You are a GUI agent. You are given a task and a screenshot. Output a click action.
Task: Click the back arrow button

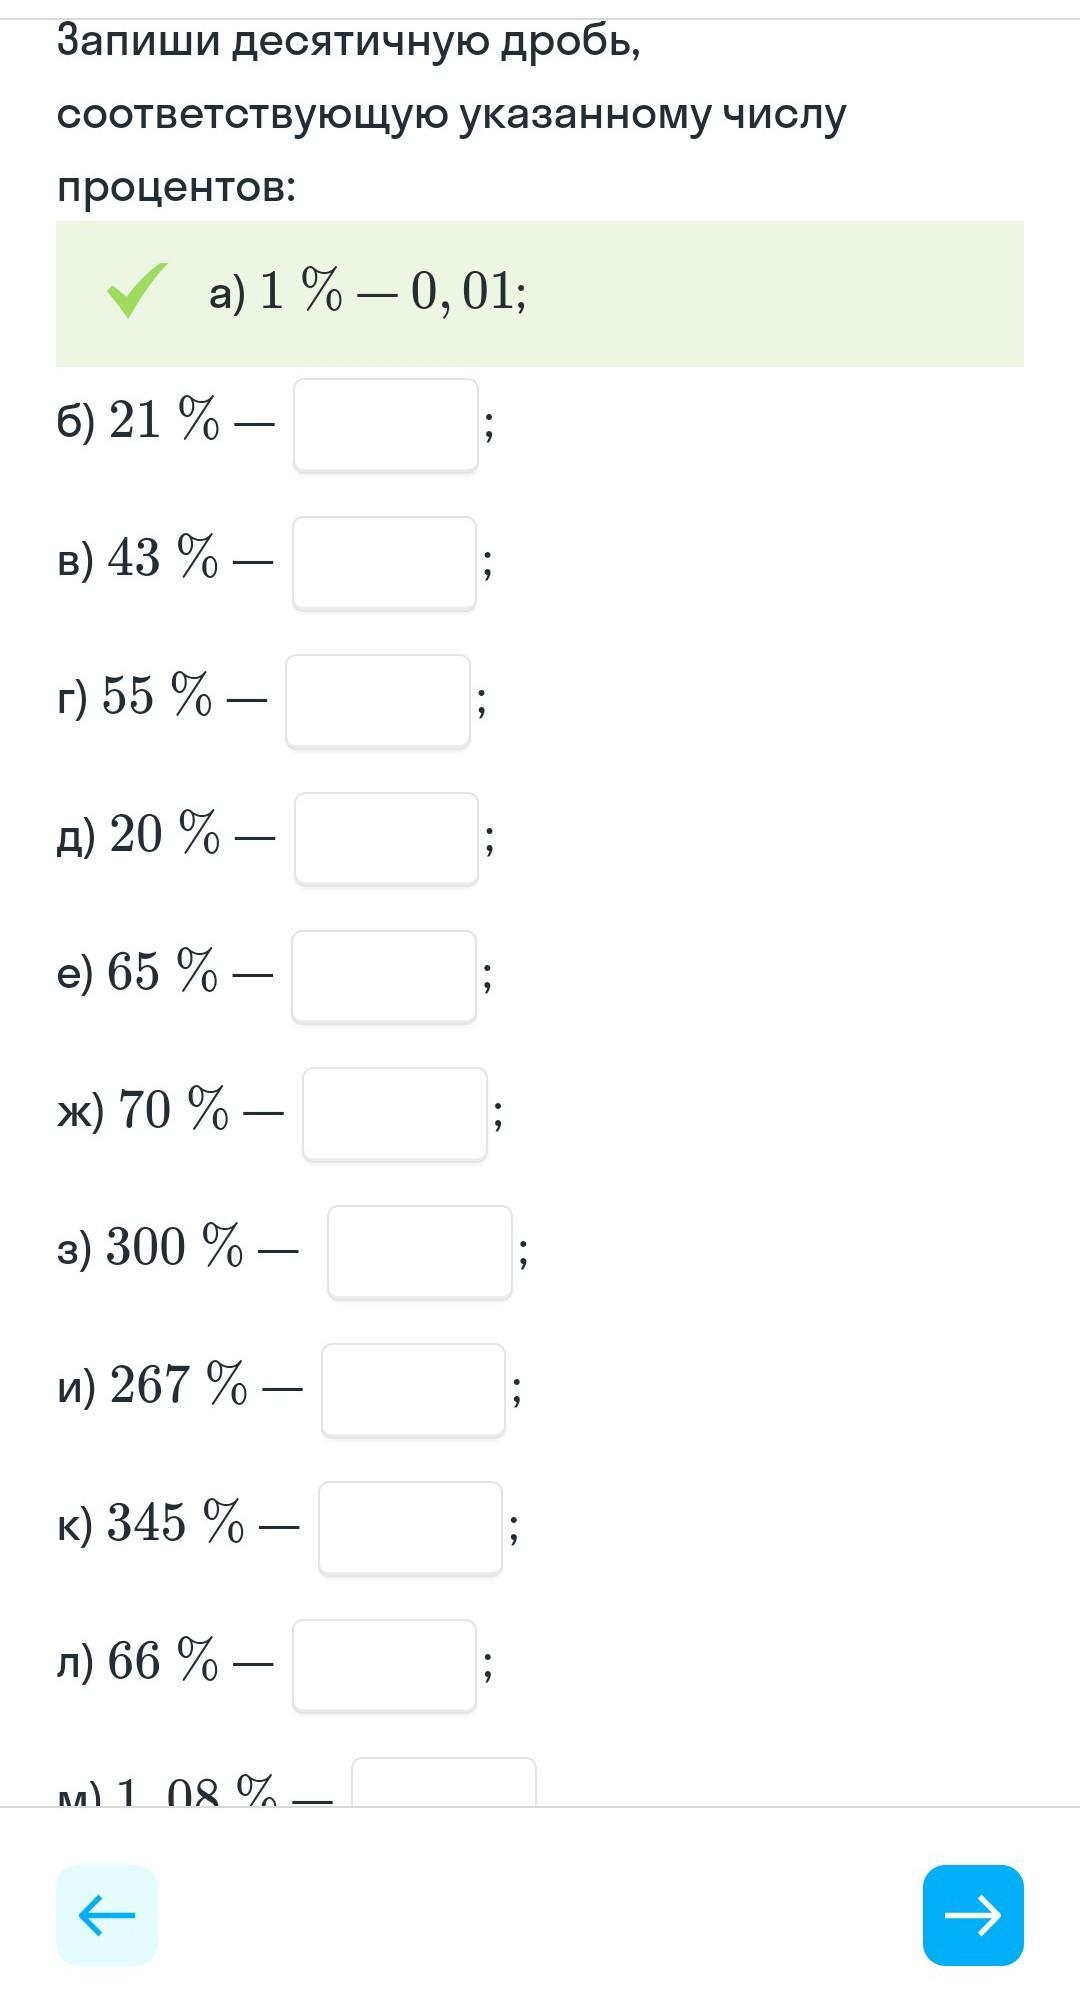pos(107,1915)
